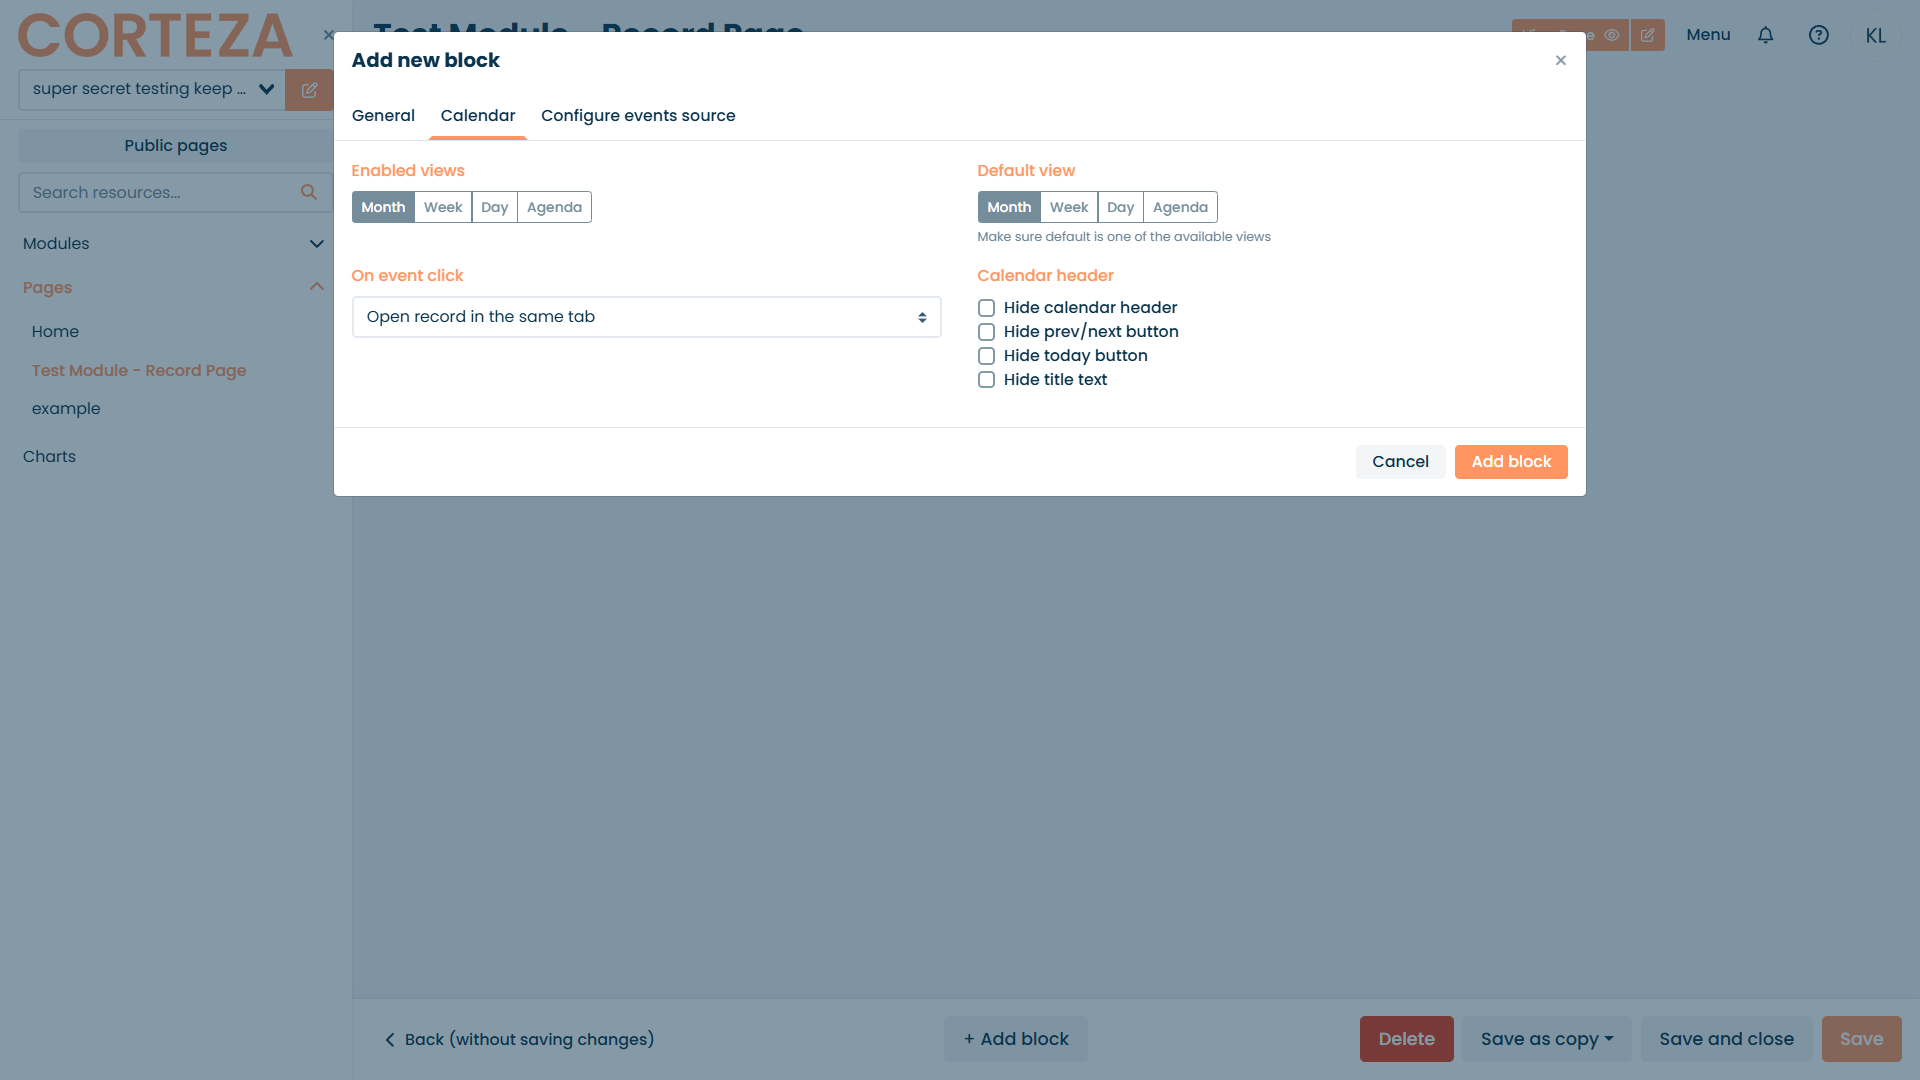Open the KL user avatar menu

coord(1876,35)
